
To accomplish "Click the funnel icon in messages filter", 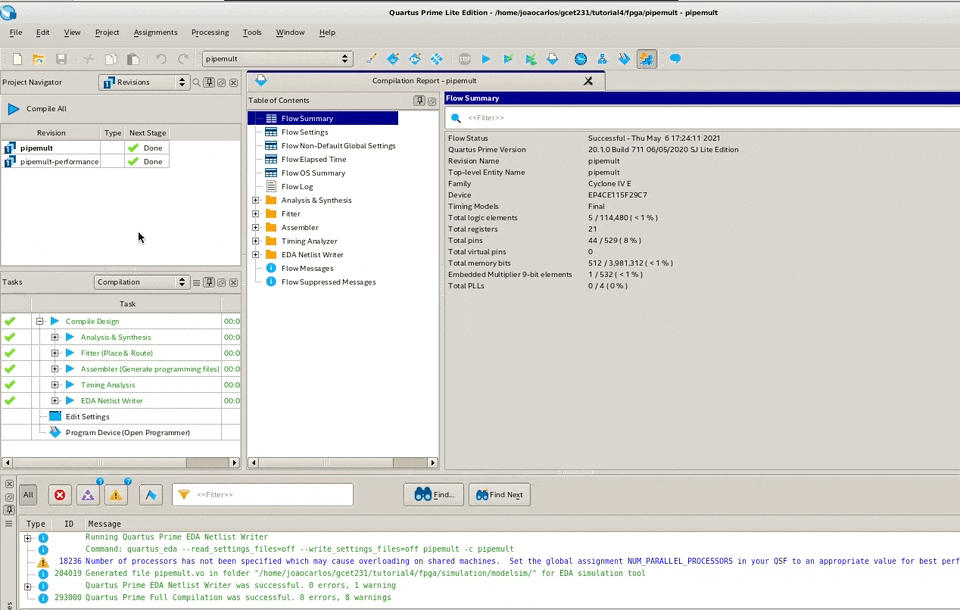I will point(184,494).
